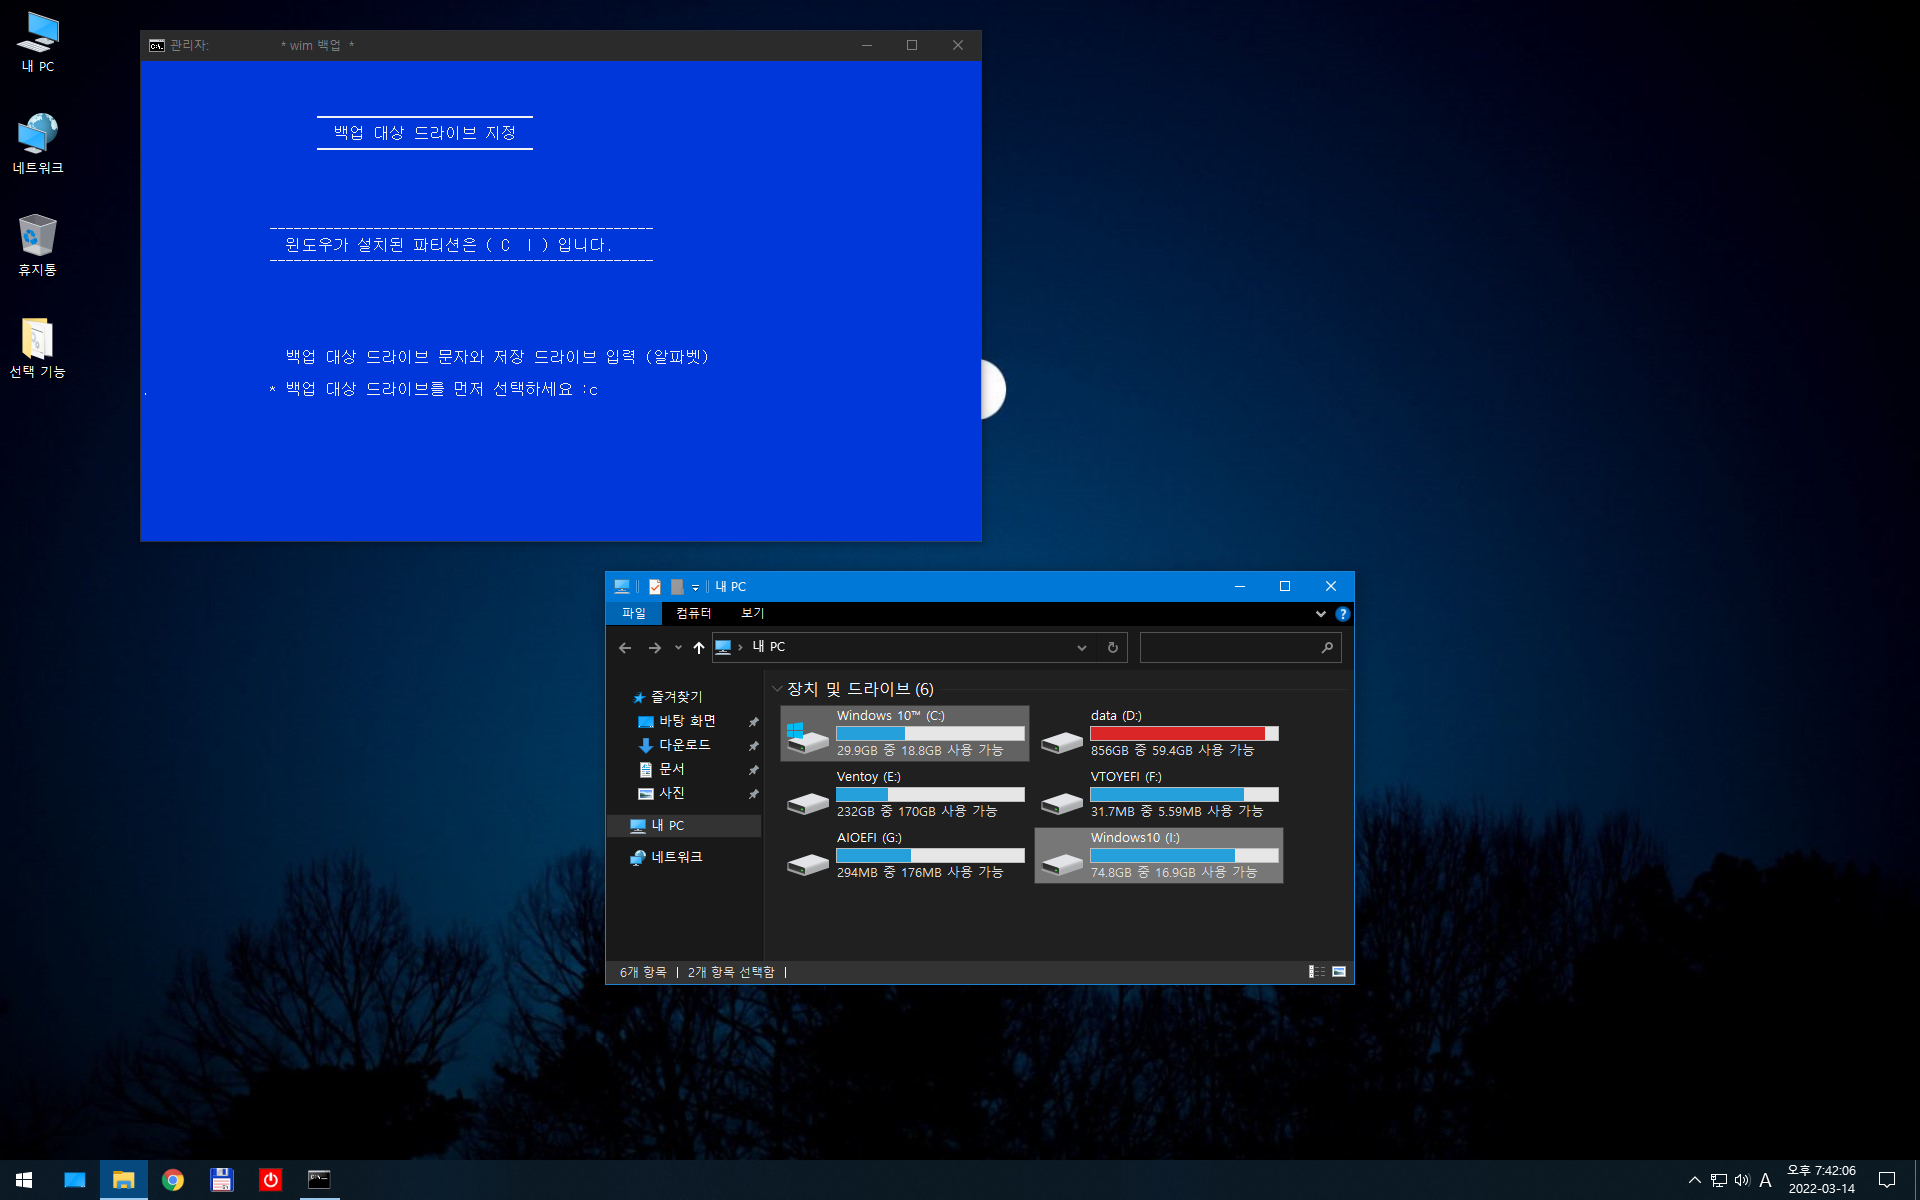The height and width of the screenshot is (1200, 1920).
Task: Launch Chrome from the taskbar
Action: click(x=173, y=1180)
